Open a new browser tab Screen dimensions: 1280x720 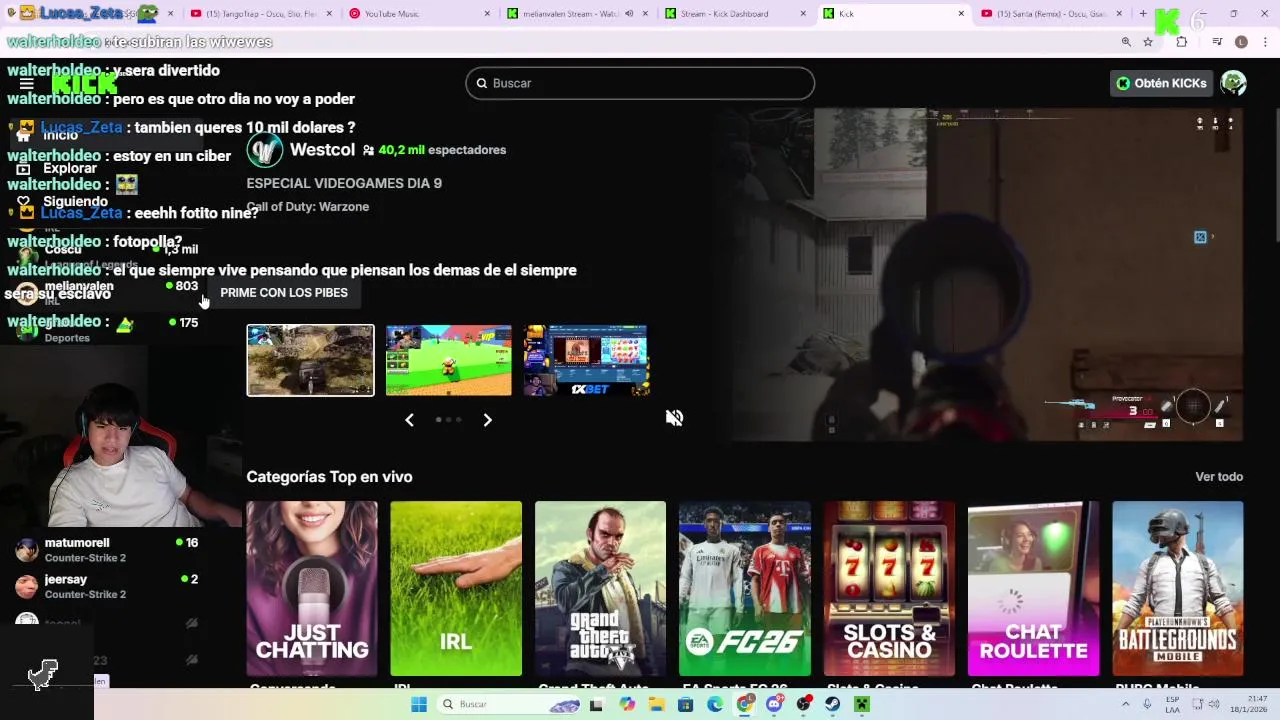(x=1143, y=14)
